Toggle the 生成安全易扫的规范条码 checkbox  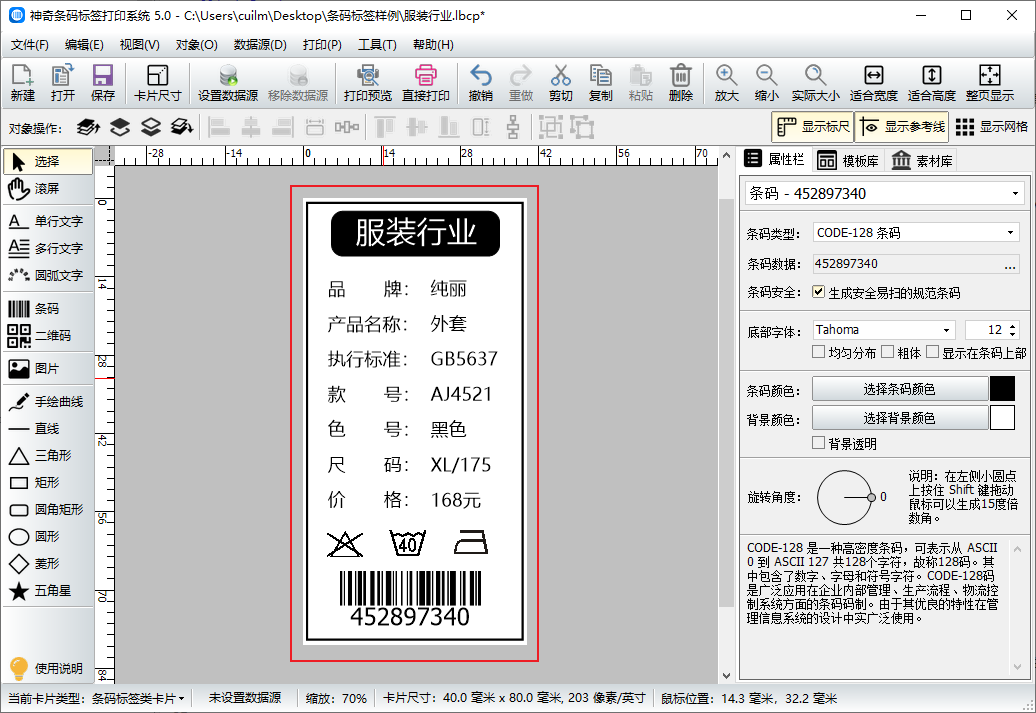click(x=819, y=292)
